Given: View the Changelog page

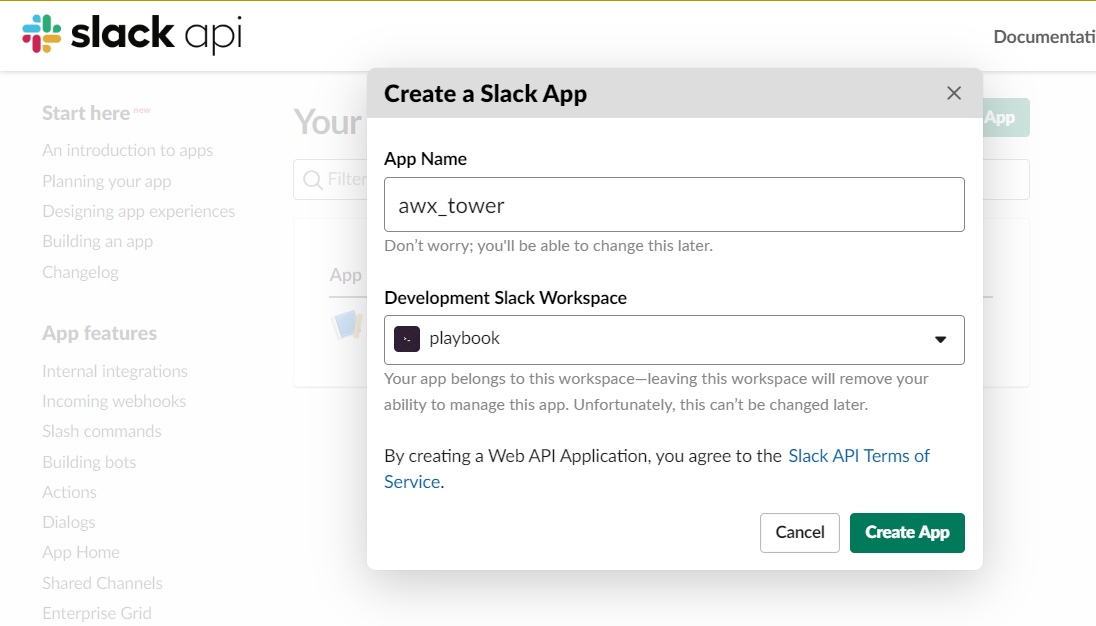Looking at the screenshot, I should click(80, 272).
